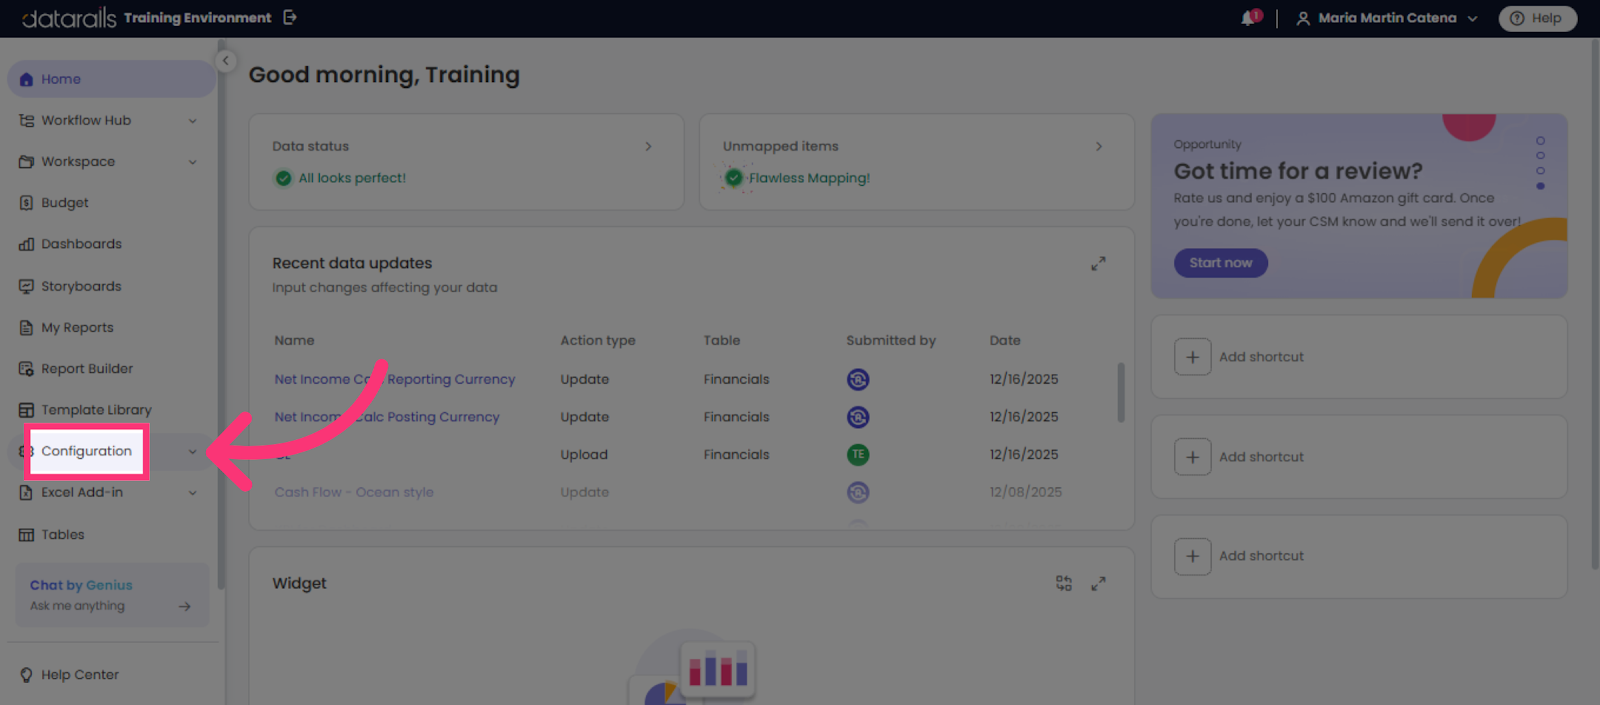Open the Data status card arrow
This screenshot has width=1600, height=705.
pyautogui.click(x=648, y=146)
